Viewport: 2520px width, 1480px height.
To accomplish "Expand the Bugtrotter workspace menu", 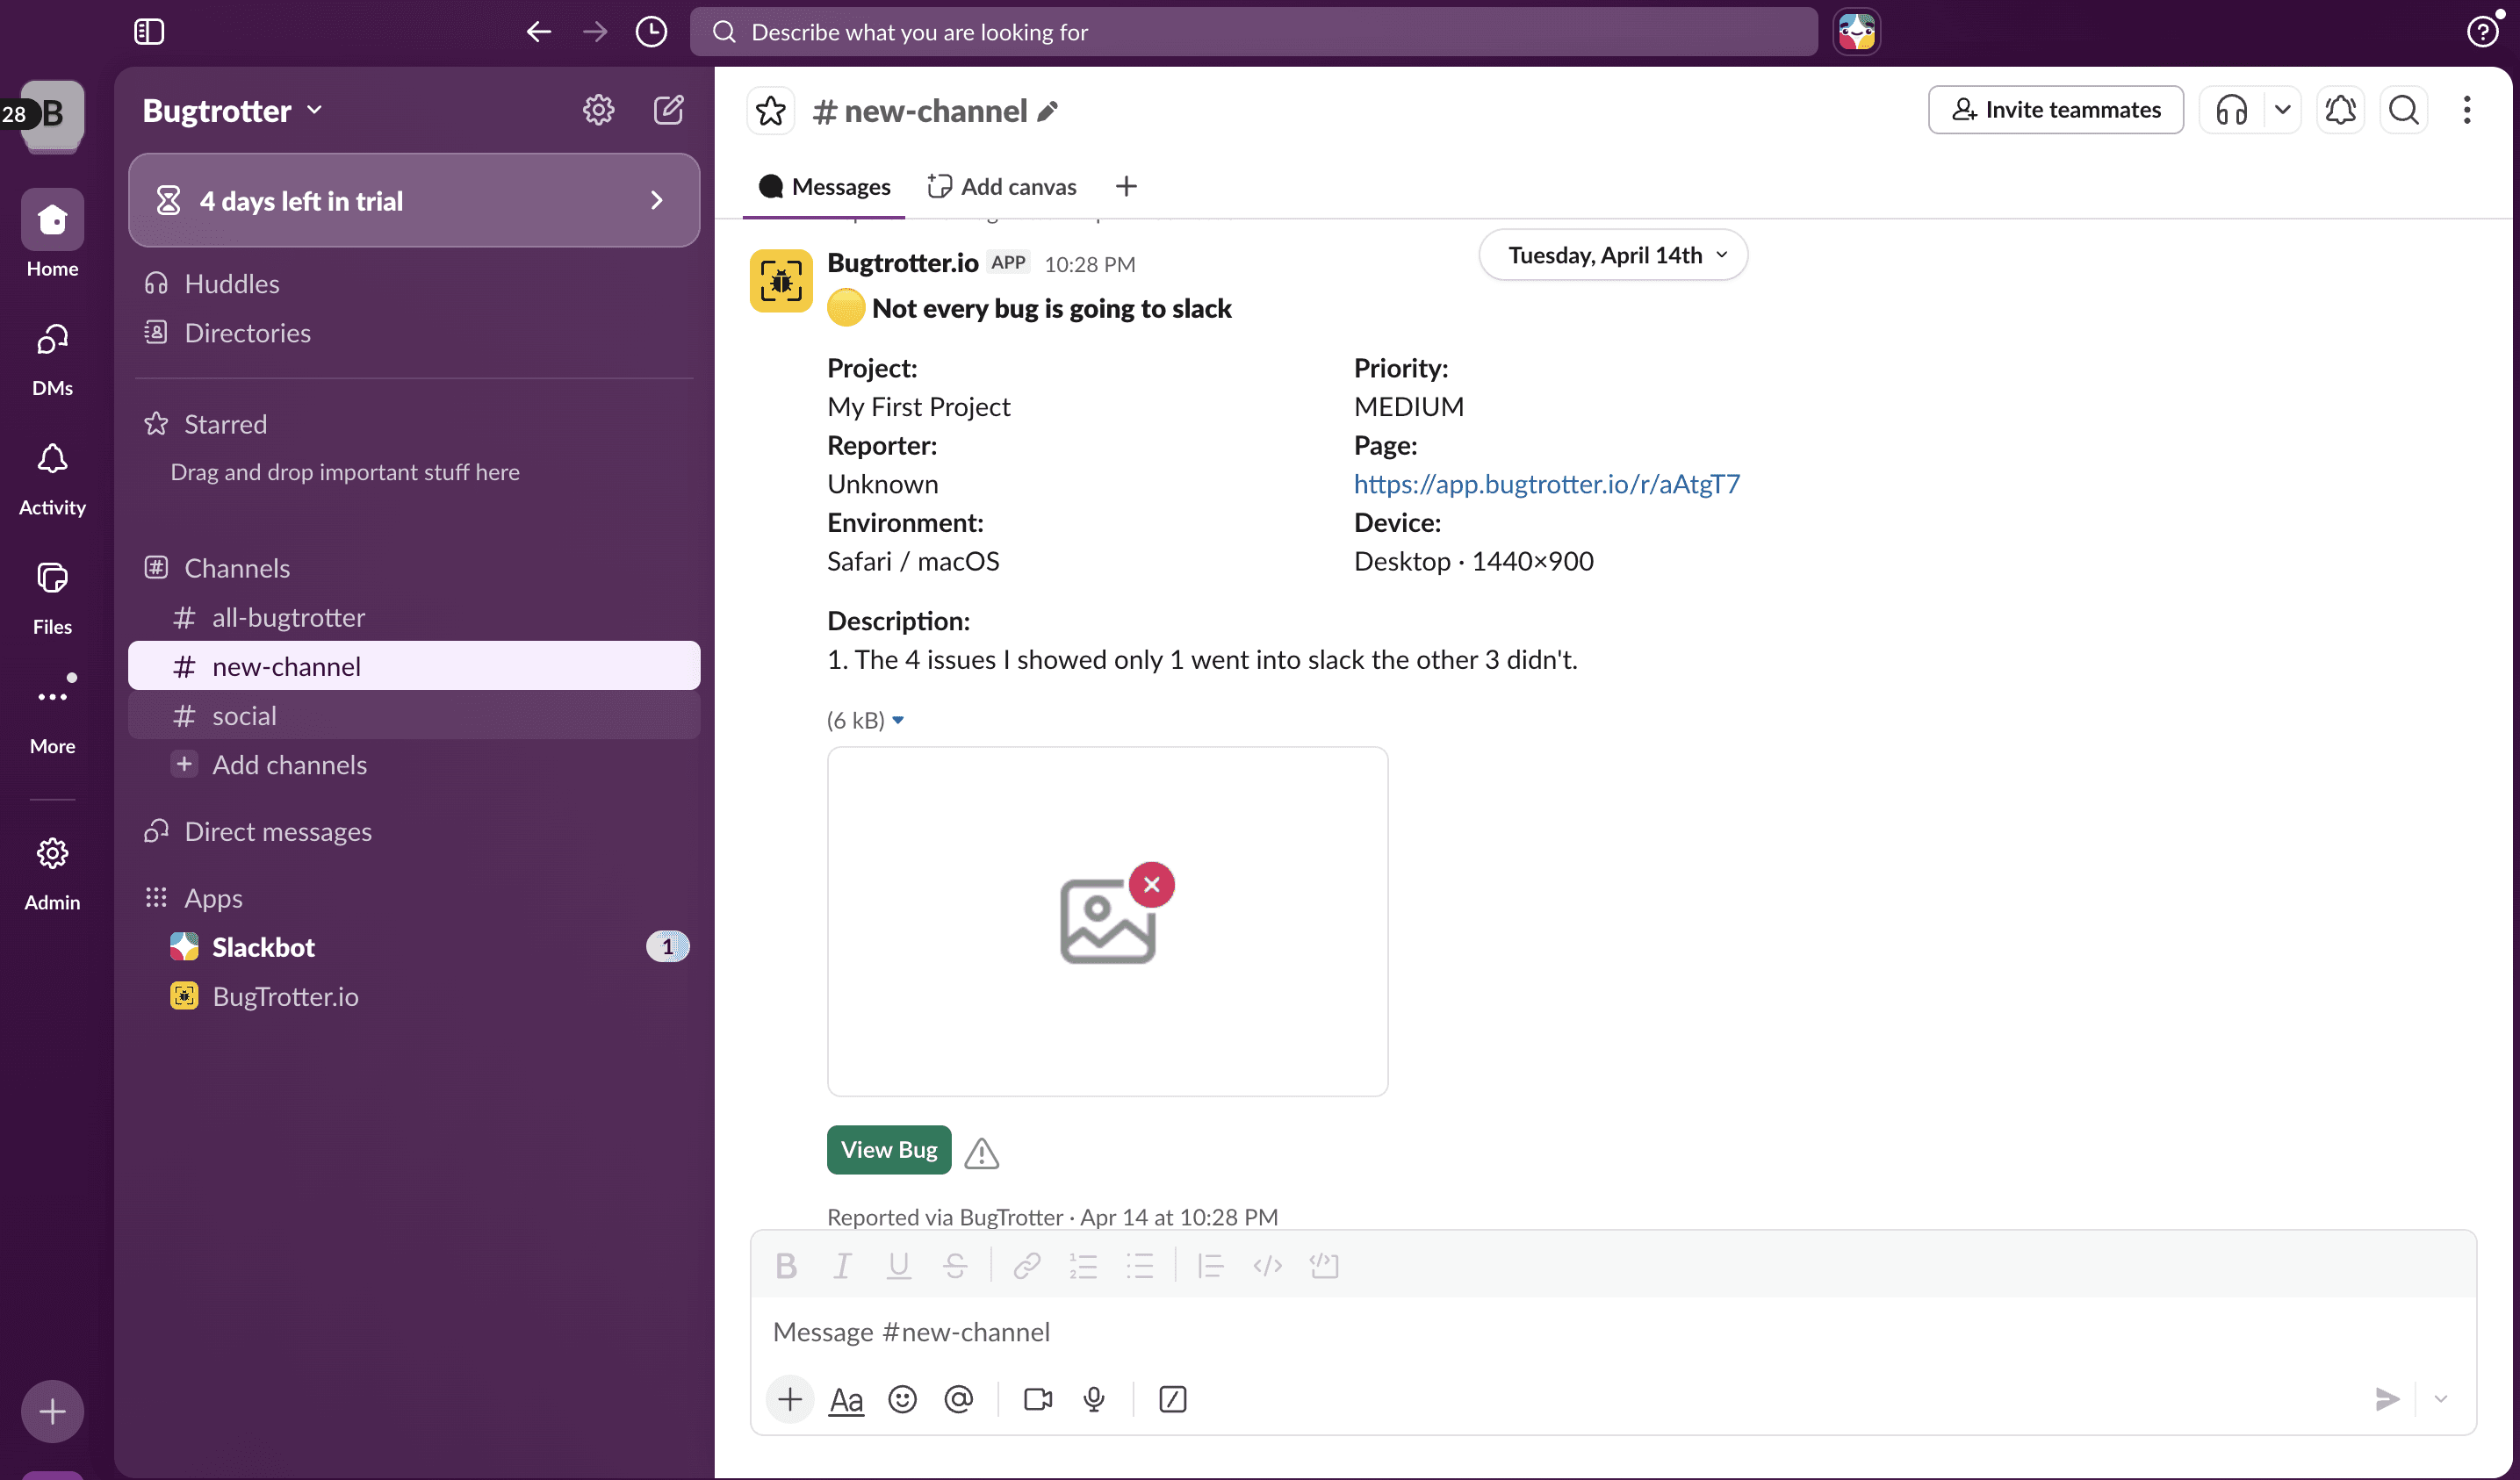I will click(232, 110).
